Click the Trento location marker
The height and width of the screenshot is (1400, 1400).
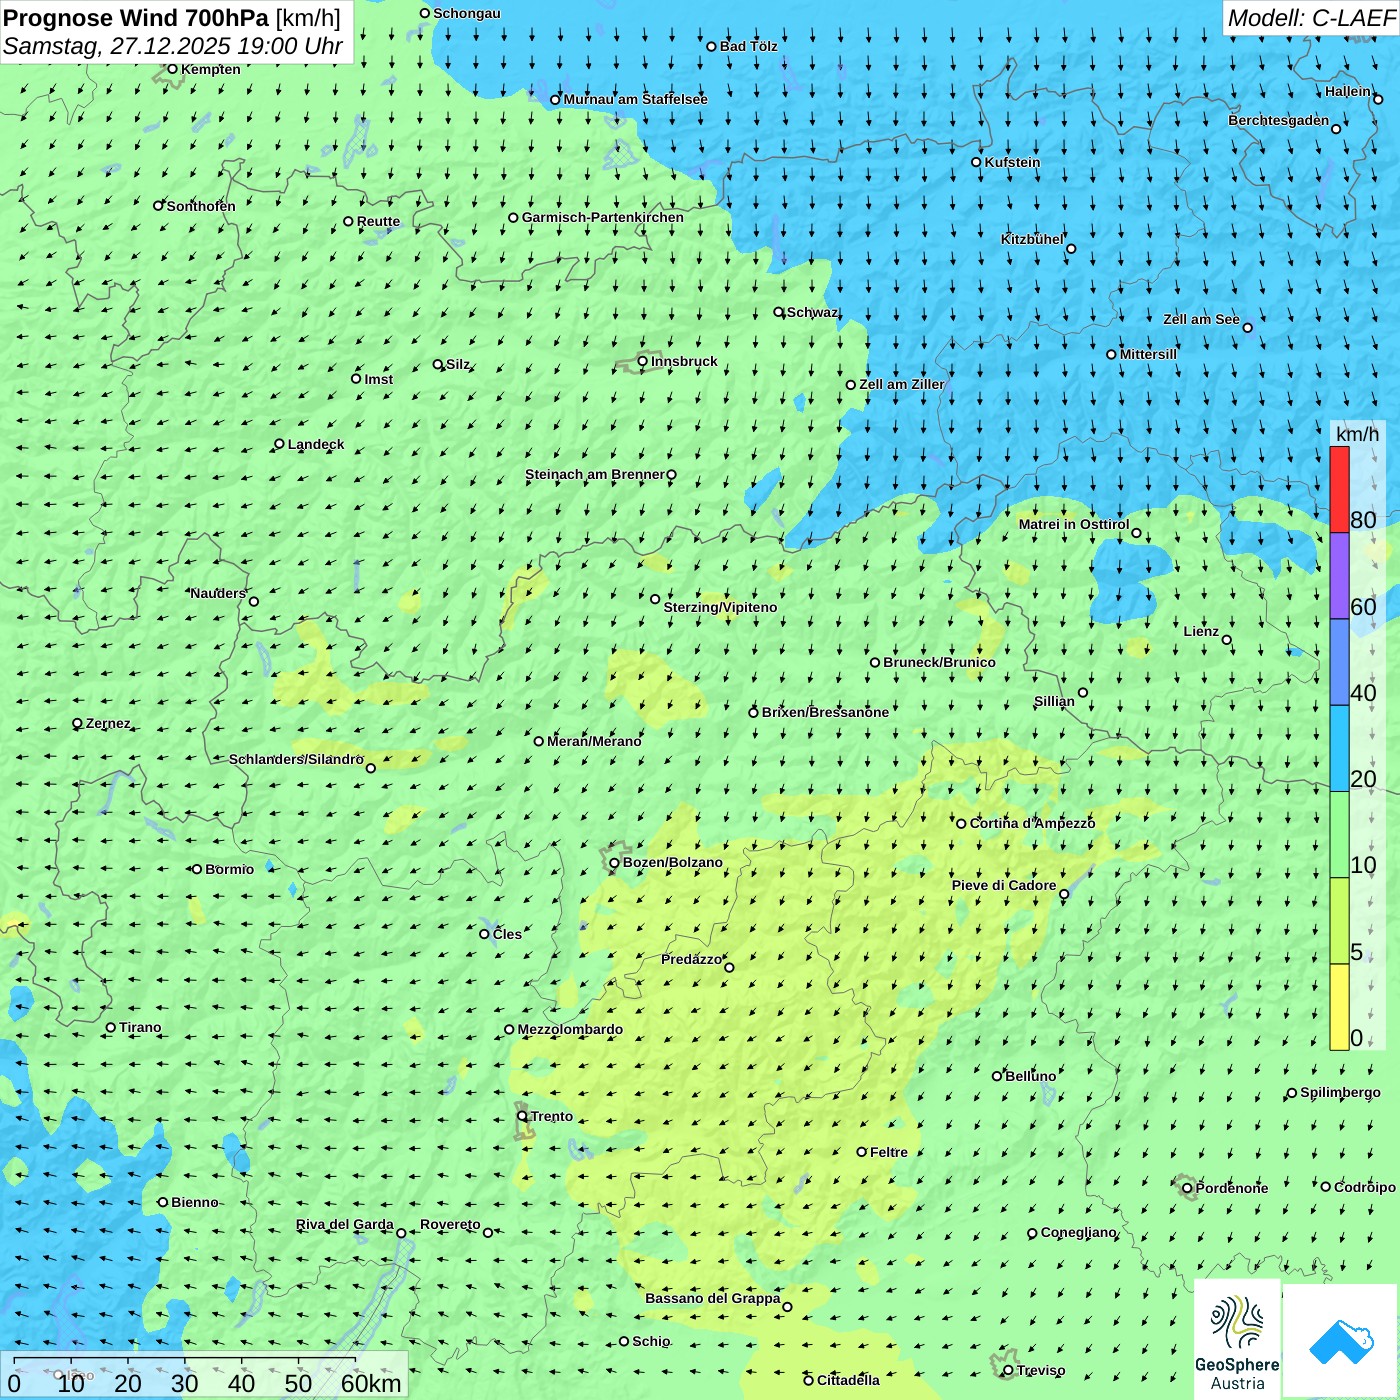522,1116
